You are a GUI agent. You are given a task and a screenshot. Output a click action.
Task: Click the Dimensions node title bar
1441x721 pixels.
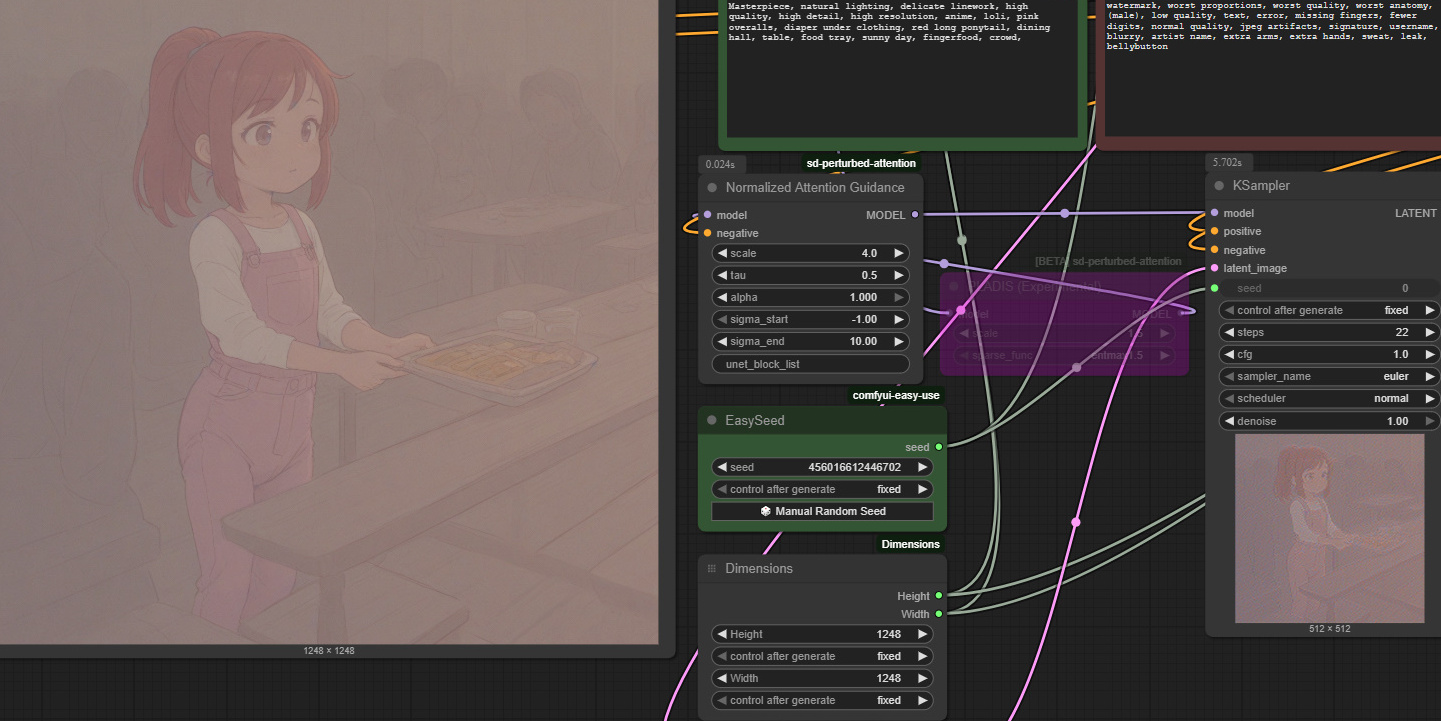tap(822, 568)
